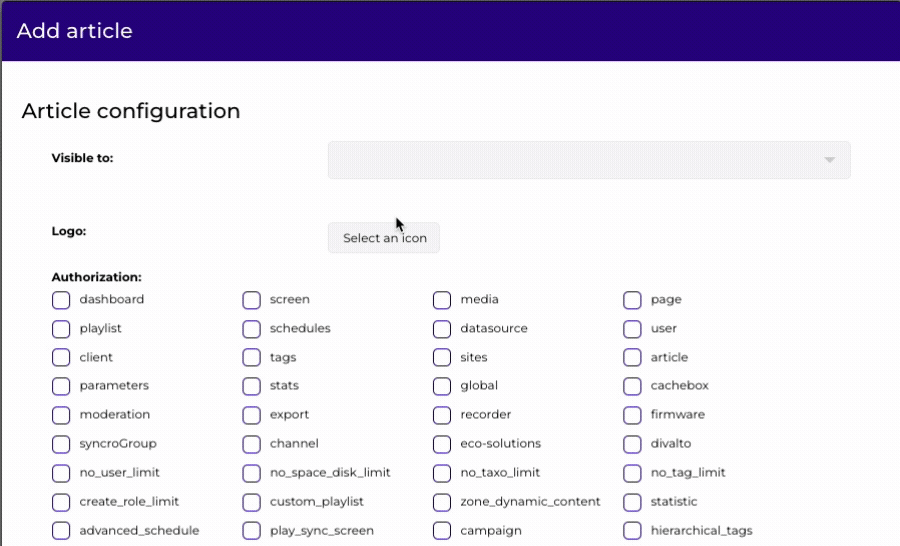Open the Visible to dropdown
The height and width of the screenshot is (546, 900).
(x=588, y=160)
